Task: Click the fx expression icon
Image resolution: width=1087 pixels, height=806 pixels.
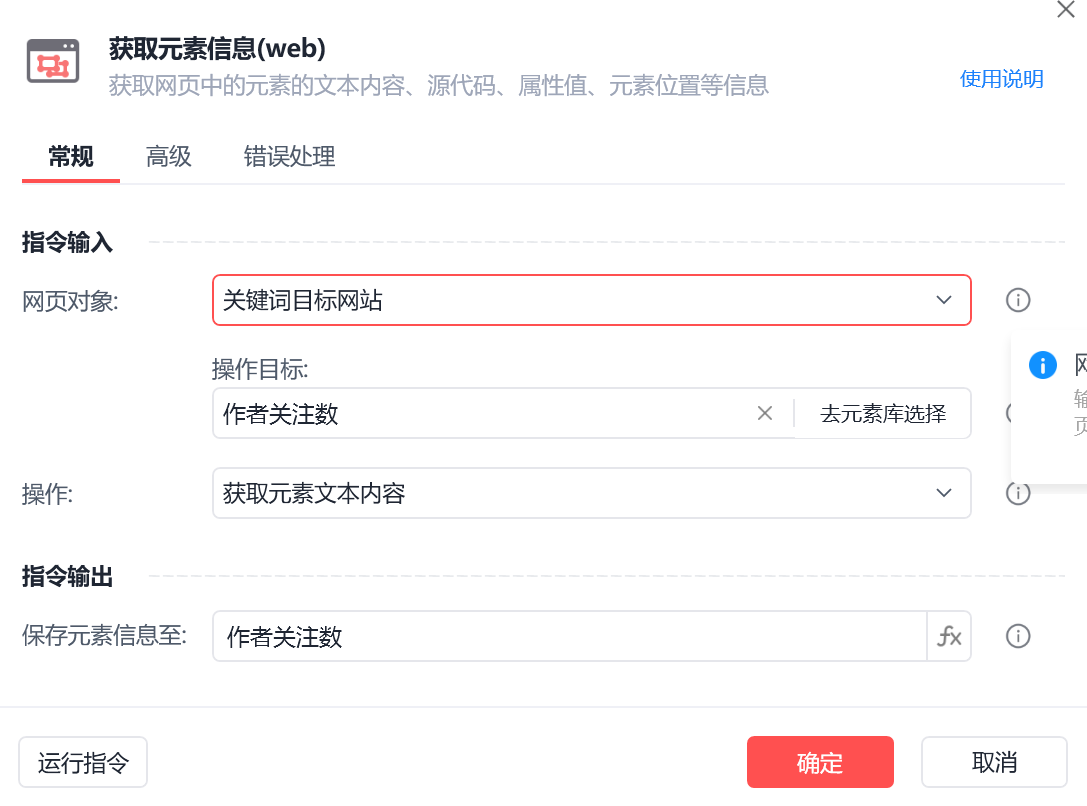Action: tap(949, 637)
